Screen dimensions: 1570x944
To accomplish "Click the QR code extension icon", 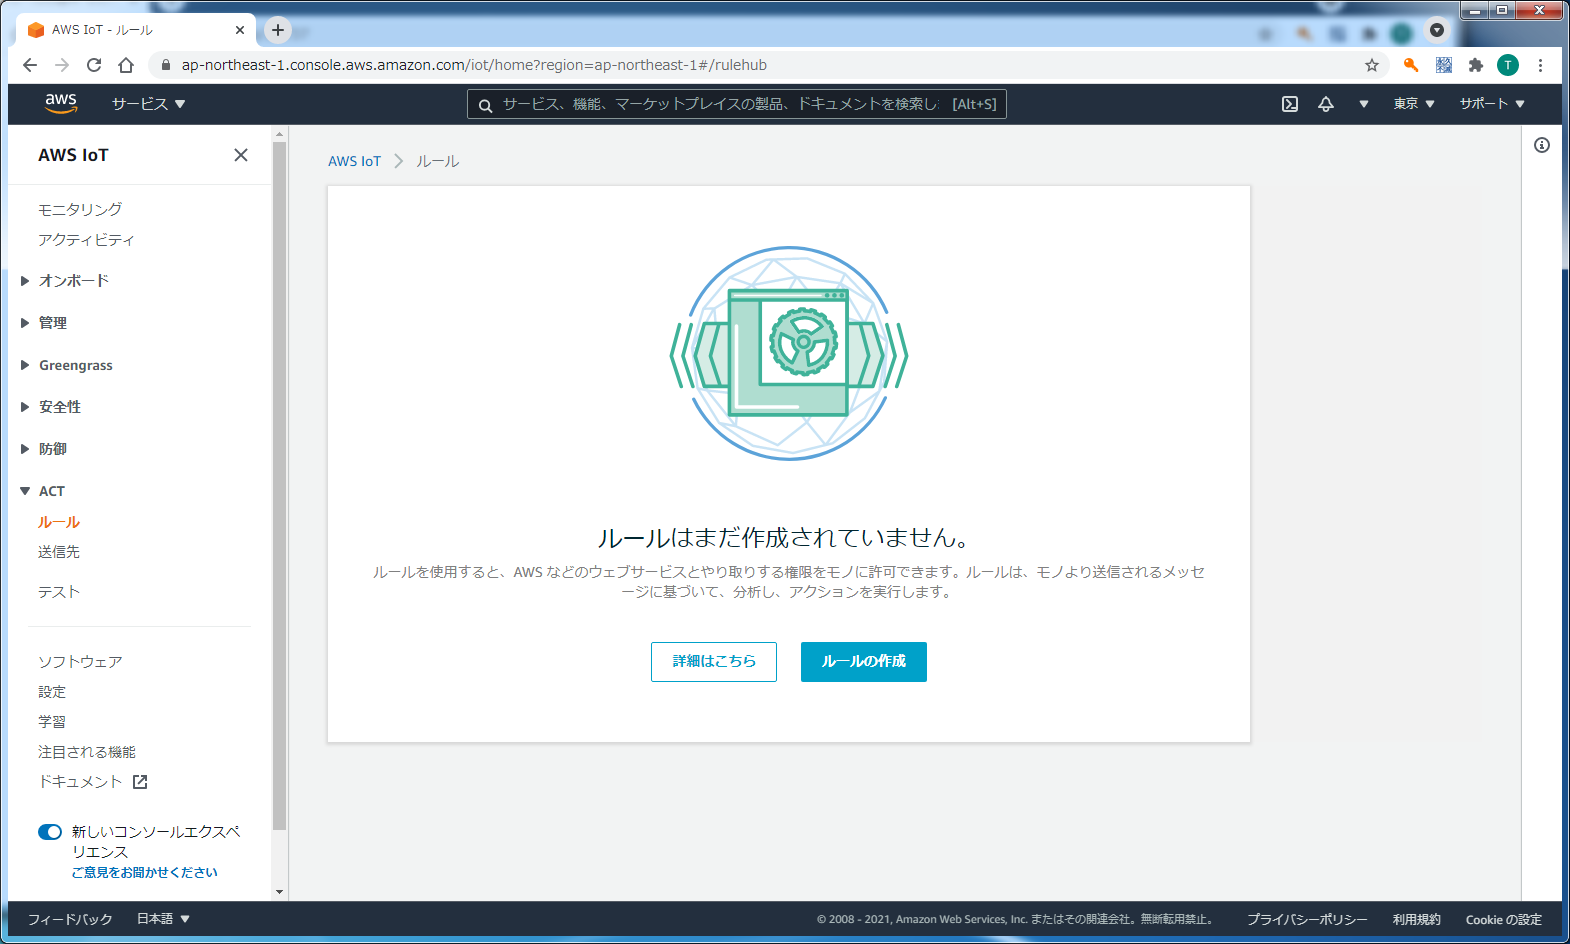I will [1444, 65].
